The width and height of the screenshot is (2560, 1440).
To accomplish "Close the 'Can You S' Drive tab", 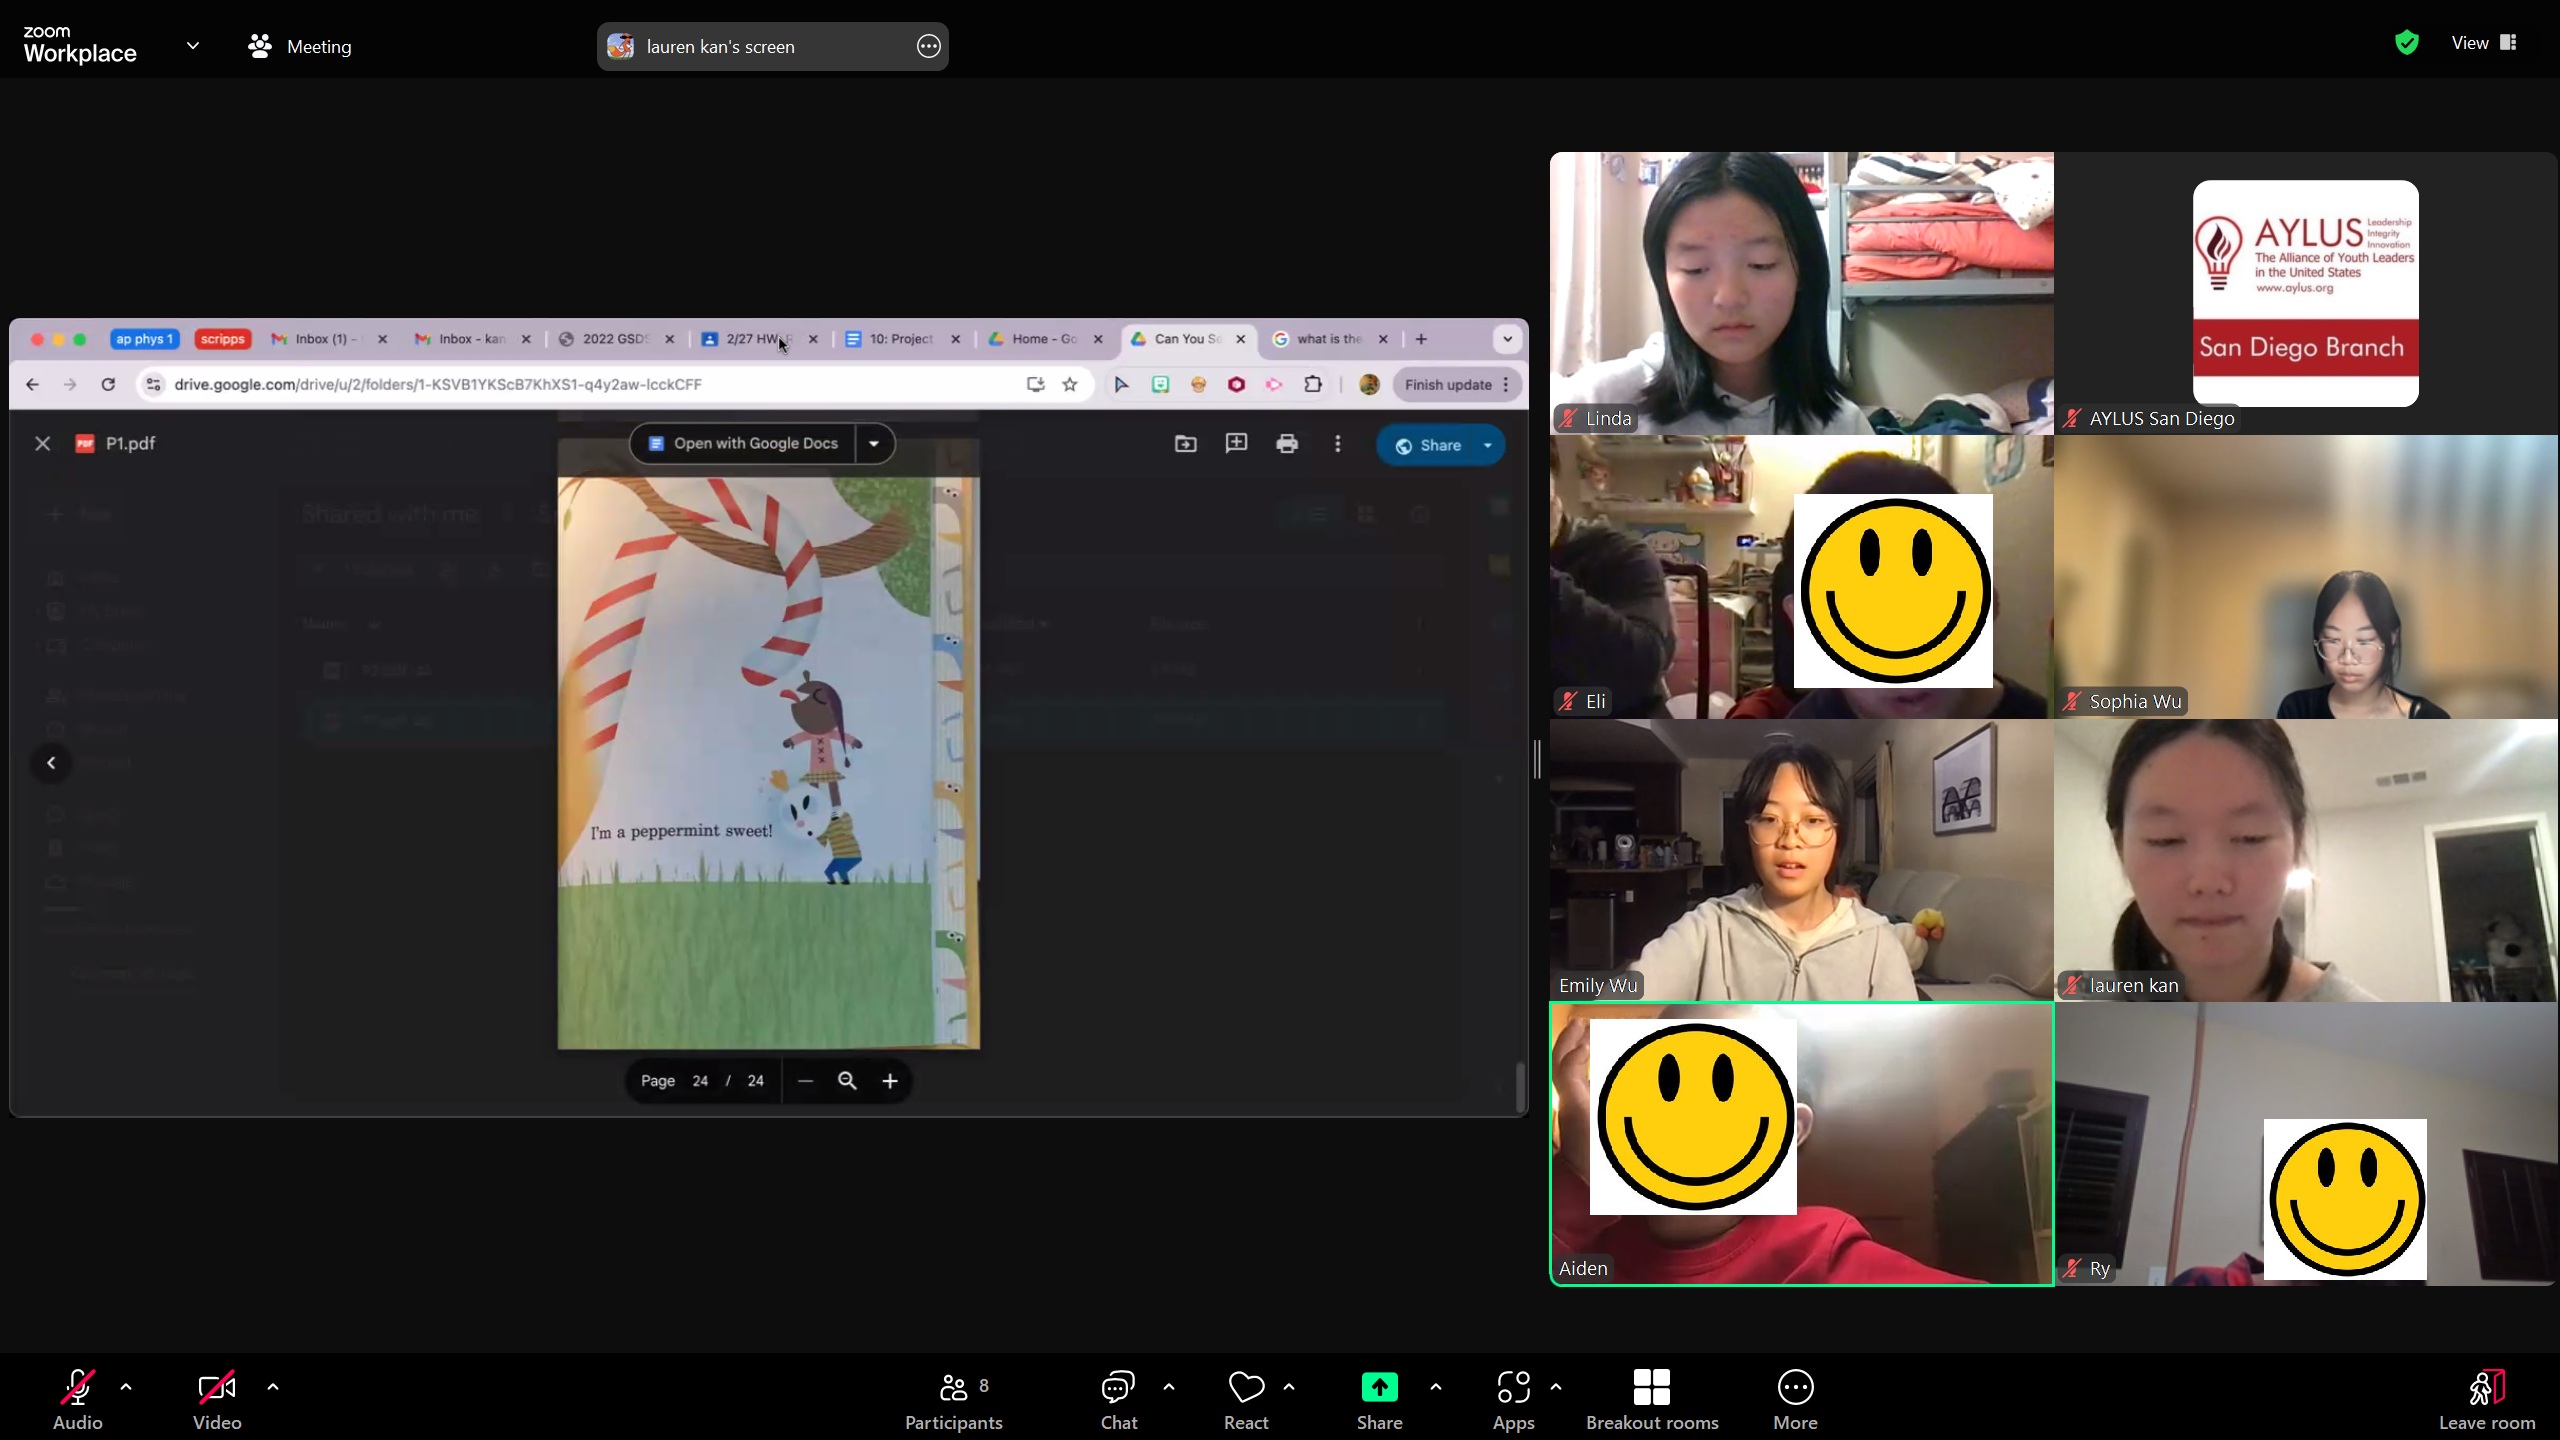I will (1240, 339).
